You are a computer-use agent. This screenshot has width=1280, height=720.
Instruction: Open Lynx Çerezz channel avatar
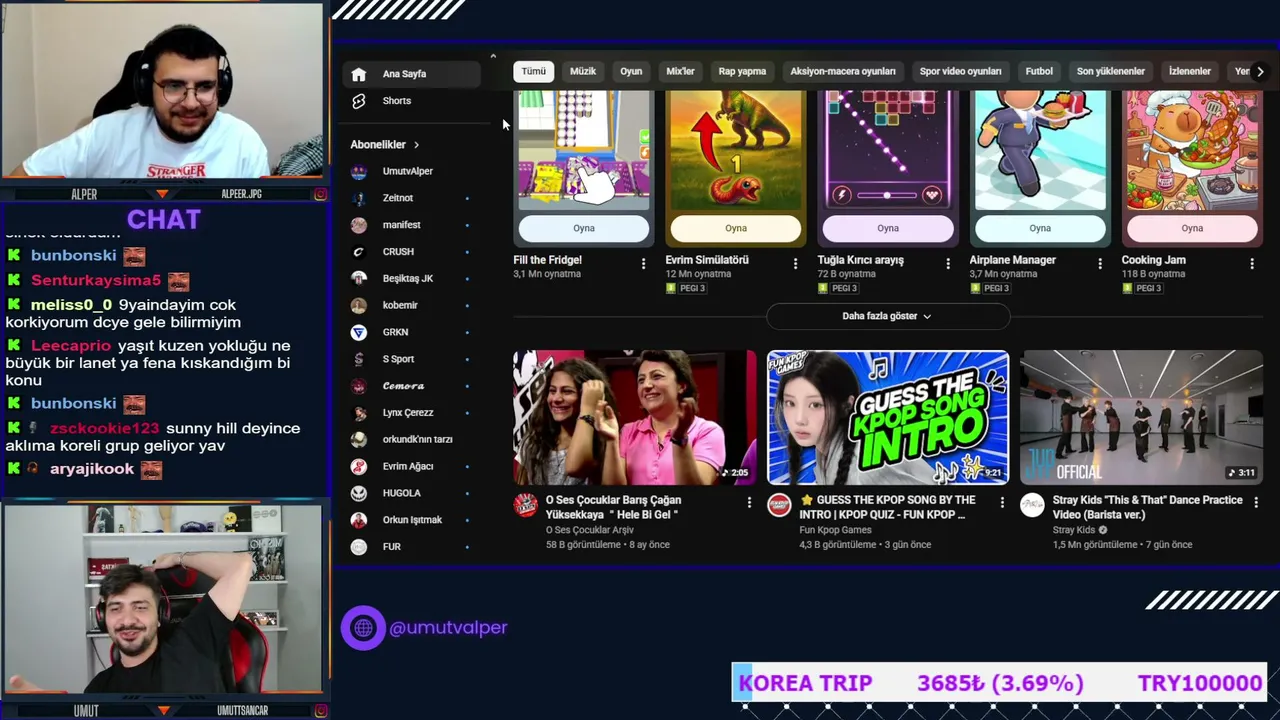tap(359, 413)
